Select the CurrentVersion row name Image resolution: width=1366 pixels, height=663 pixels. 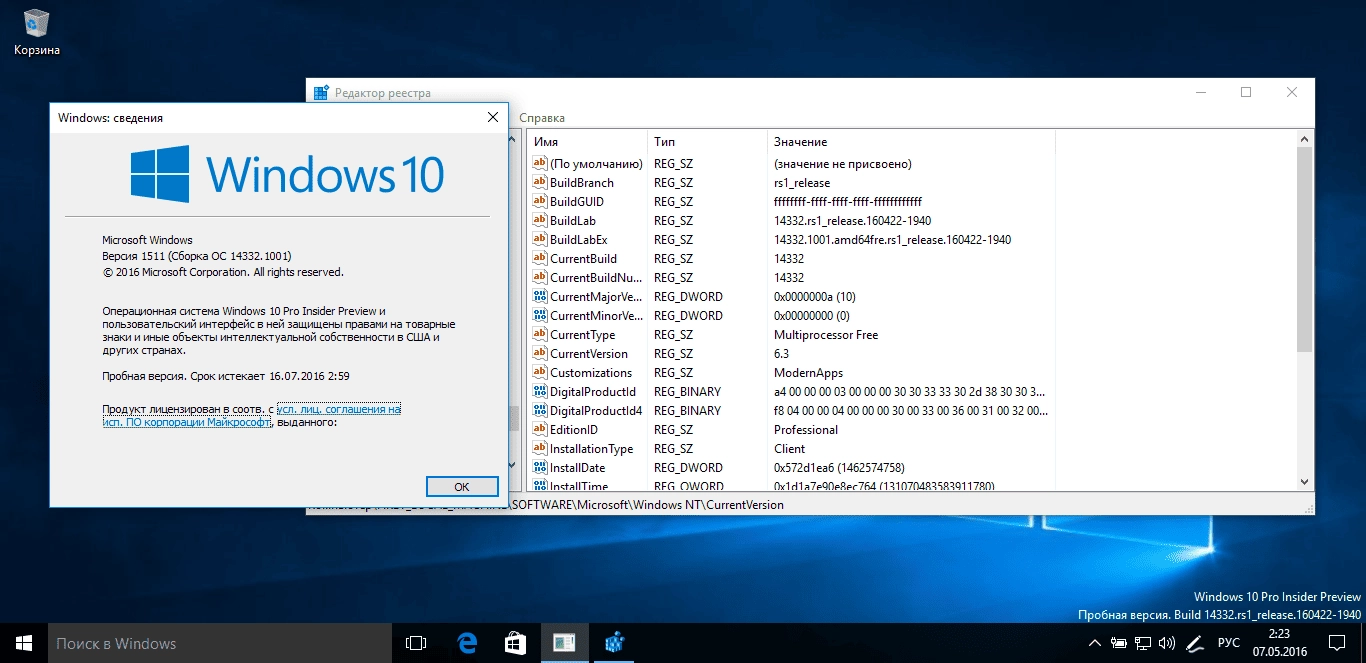click(589, 354)
